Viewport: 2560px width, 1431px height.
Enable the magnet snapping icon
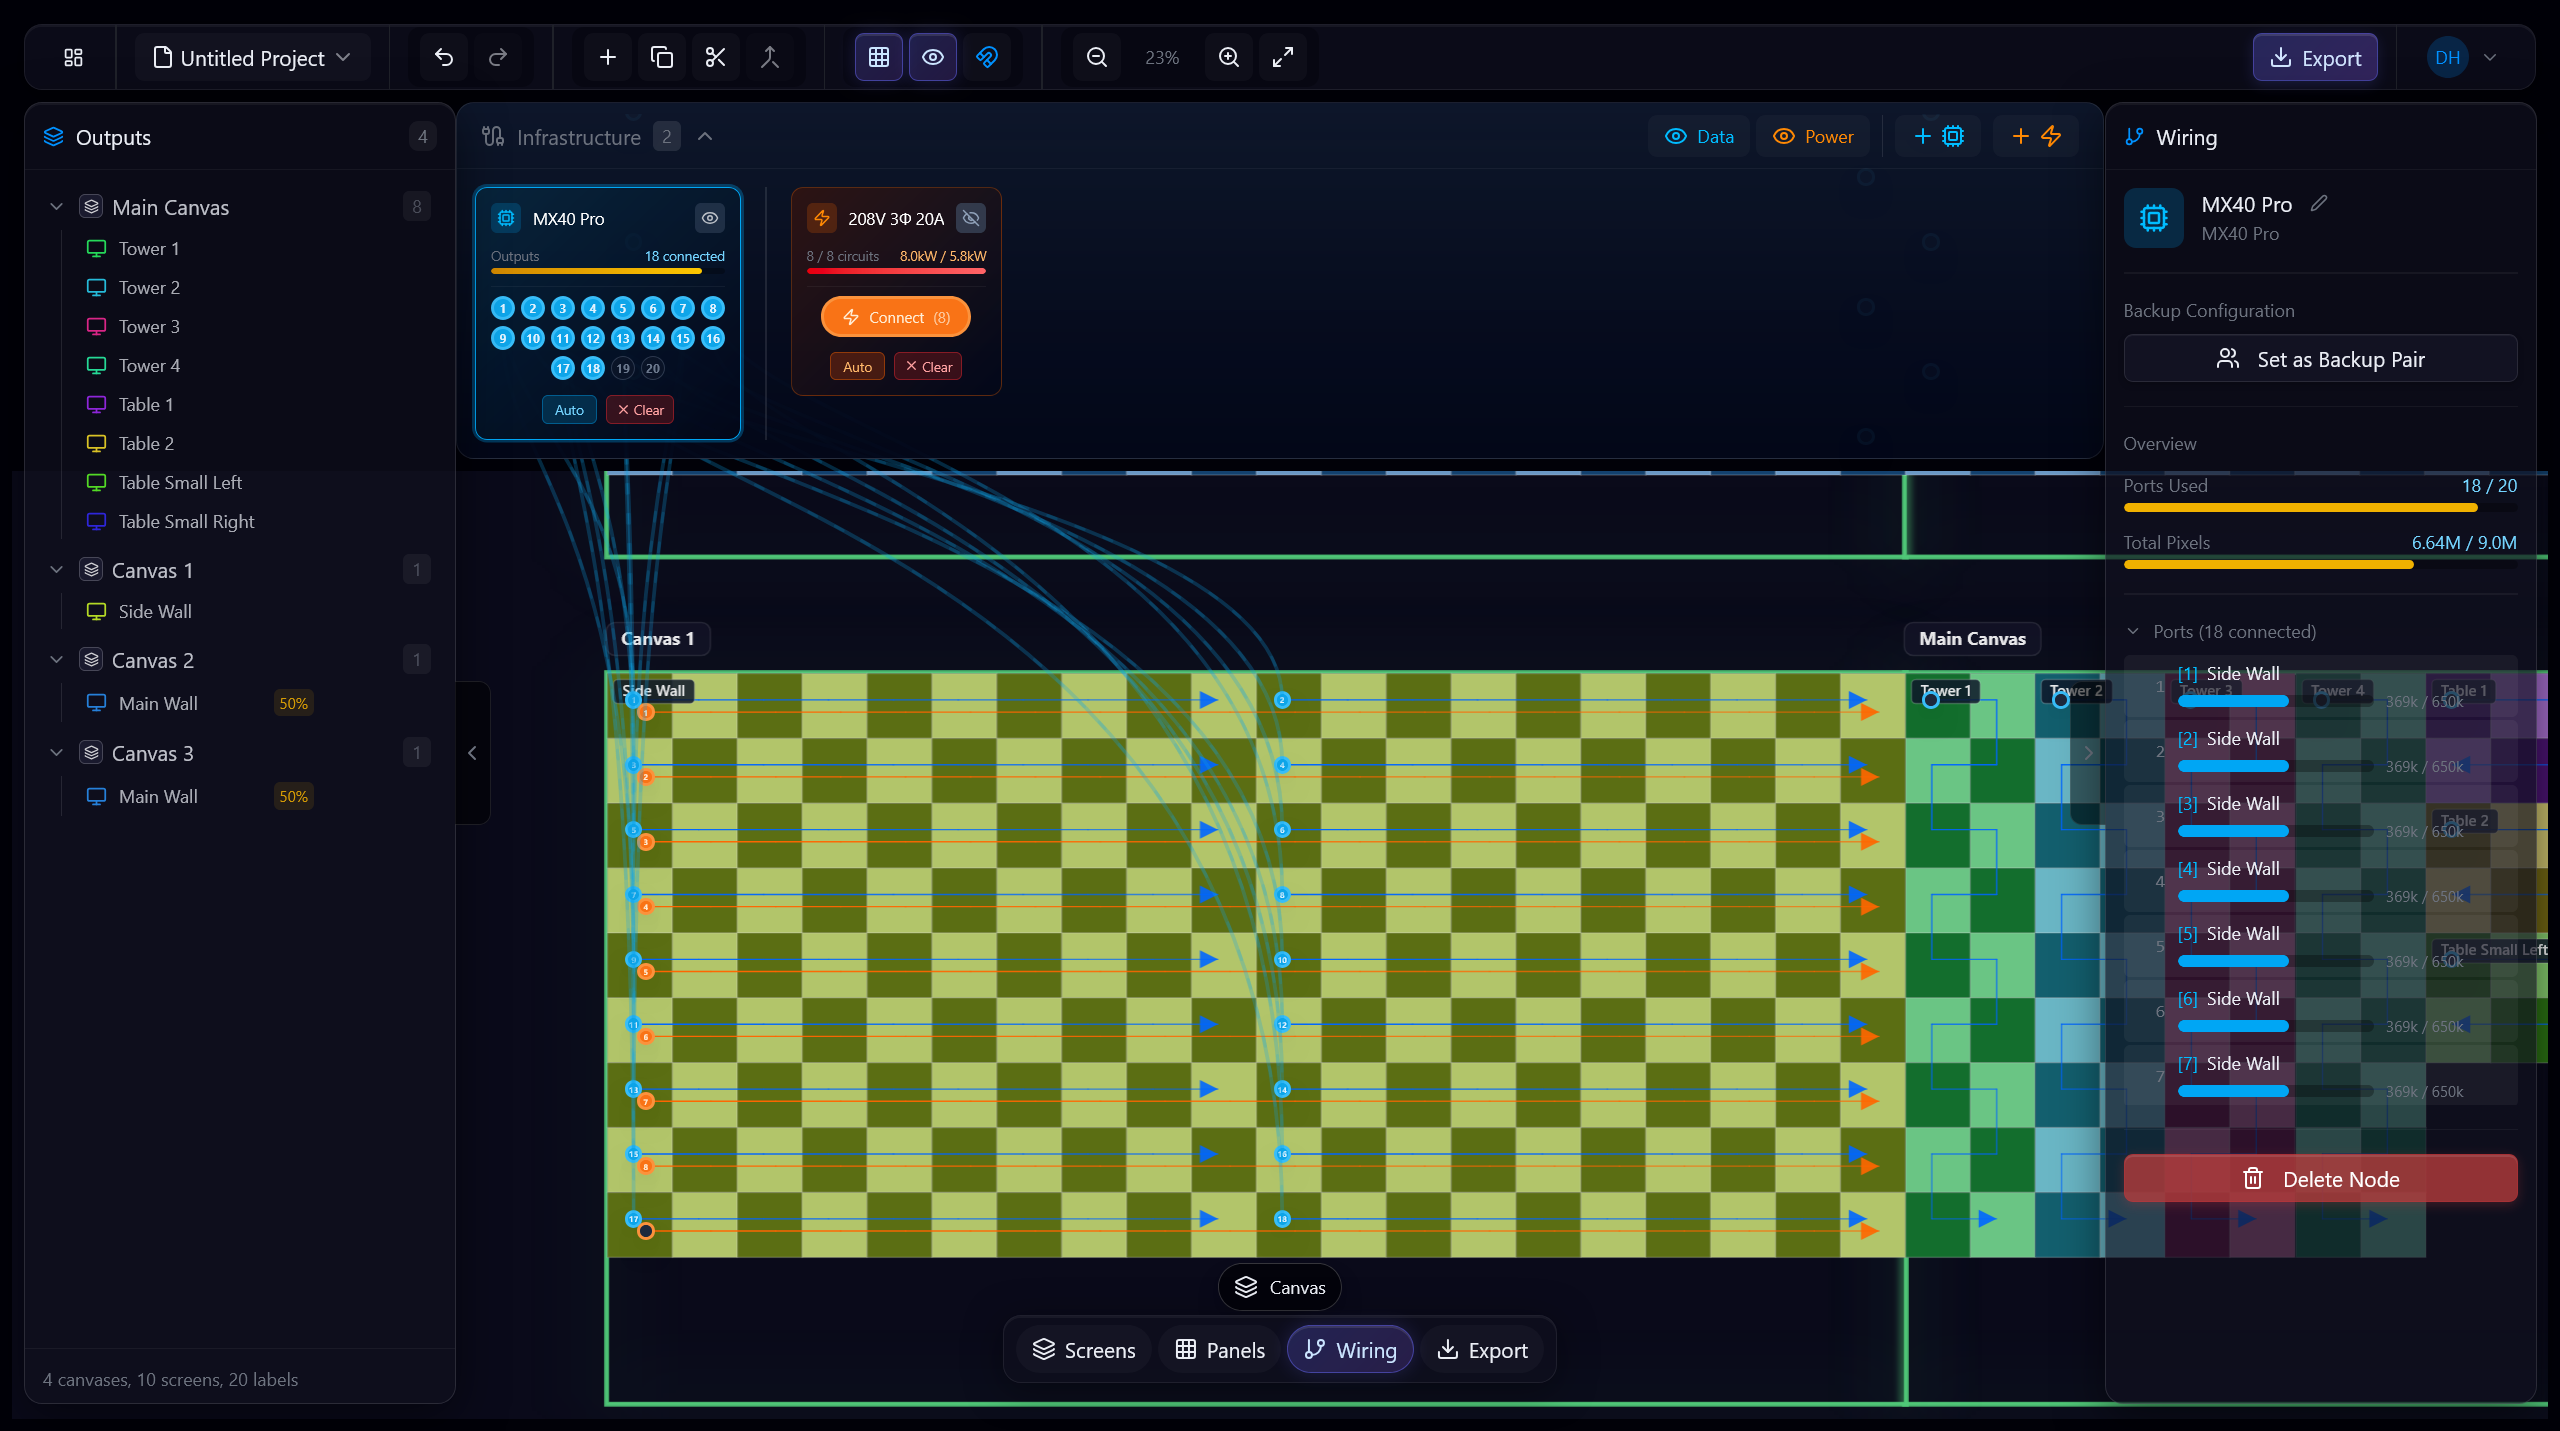(x=988, y=57)
